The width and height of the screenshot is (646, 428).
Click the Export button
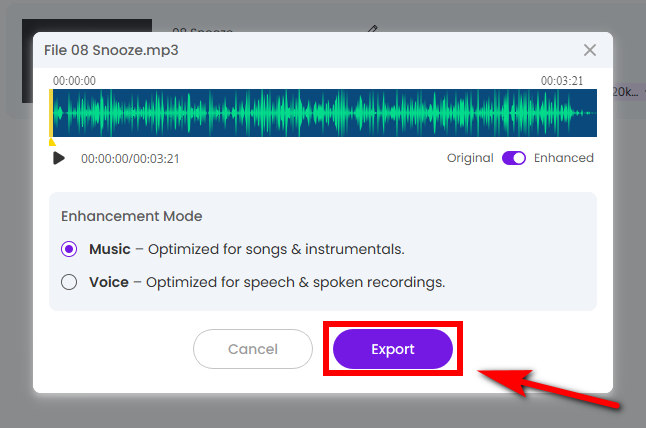point(392,349)
